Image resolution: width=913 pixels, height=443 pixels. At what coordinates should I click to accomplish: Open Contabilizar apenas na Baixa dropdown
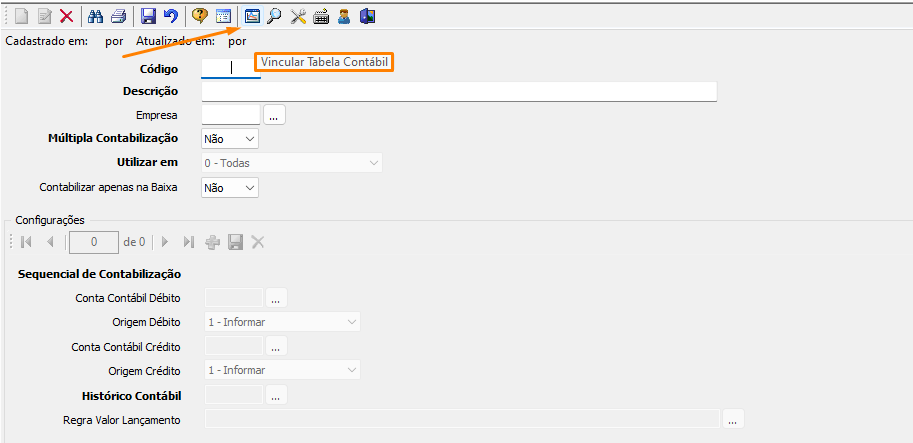coord(230,188)
